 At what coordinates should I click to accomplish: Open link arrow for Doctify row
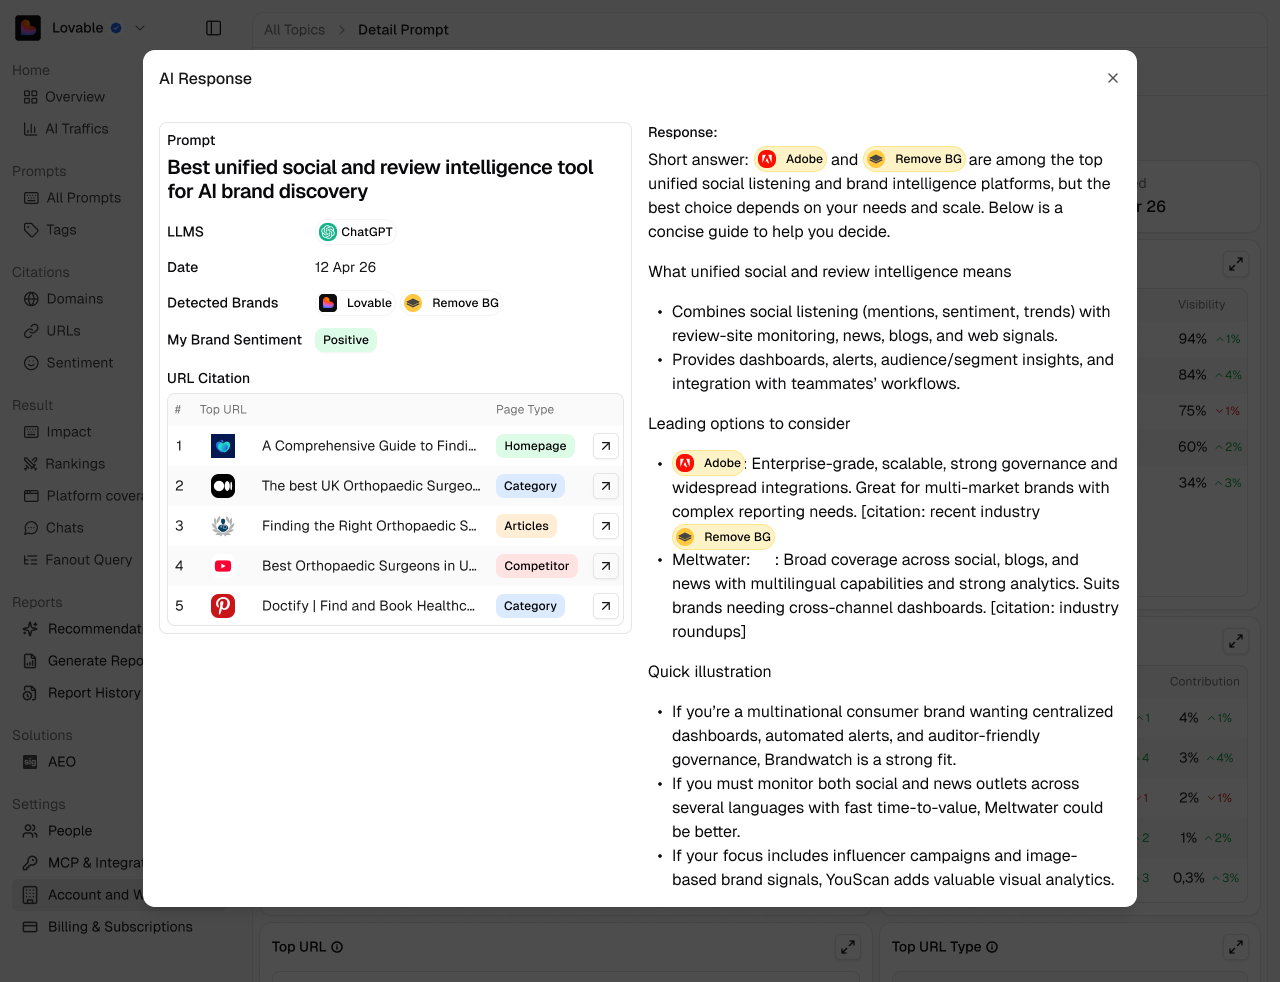[606, 606]
